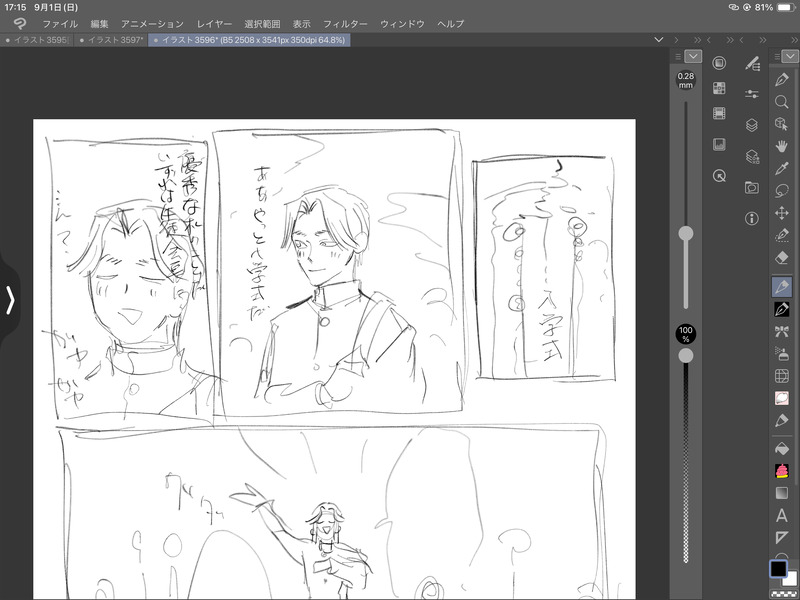The width and height of the screenshot is (800, 600).
Task: Open the 表示 menu
Action: 302,24
